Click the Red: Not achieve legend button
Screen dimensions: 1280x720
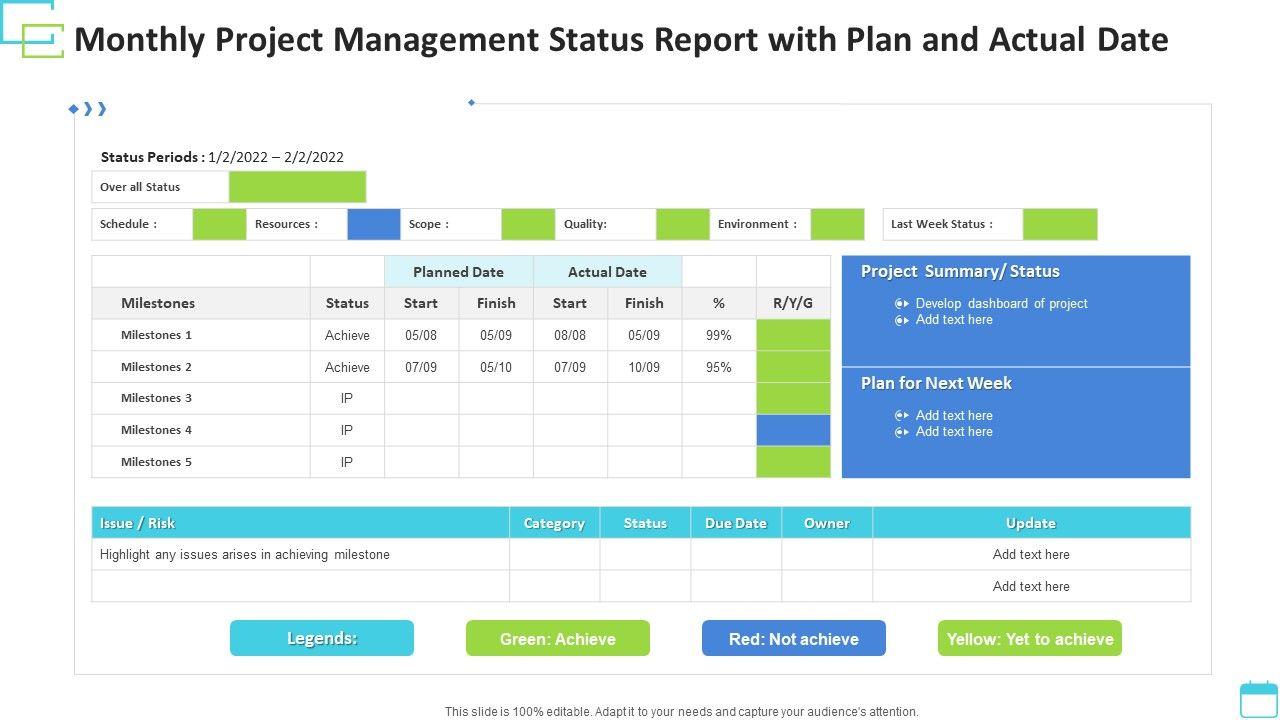(793, 638)
